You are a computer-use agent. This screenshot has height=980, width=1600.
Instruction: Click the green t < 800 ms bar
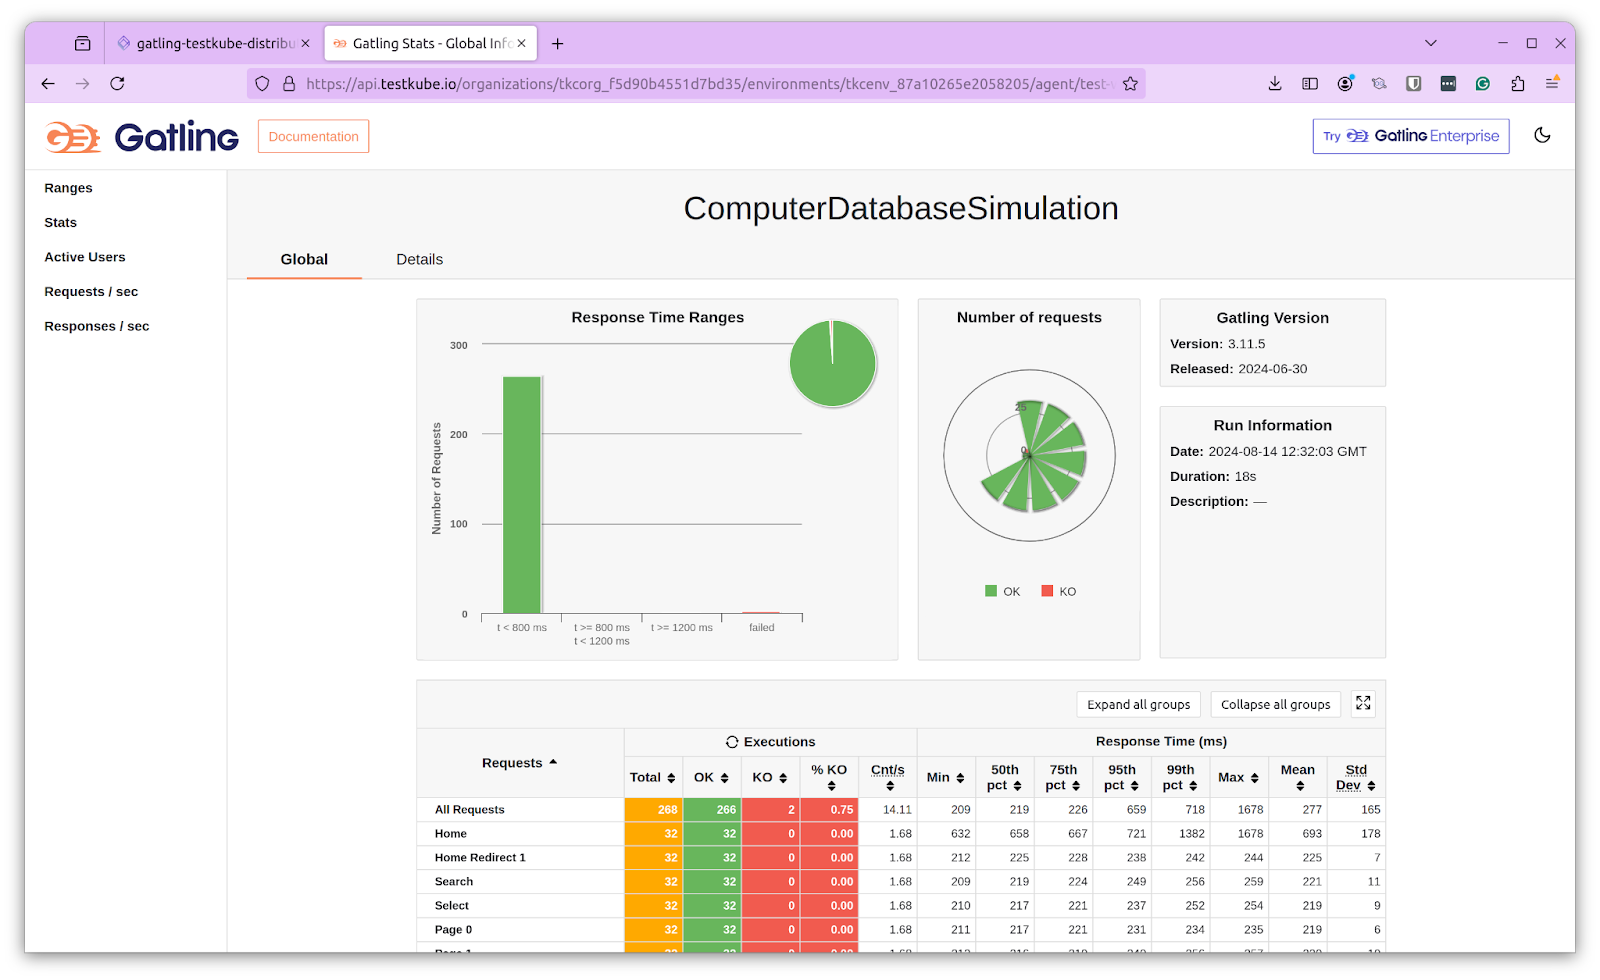(x=522, y=495)
